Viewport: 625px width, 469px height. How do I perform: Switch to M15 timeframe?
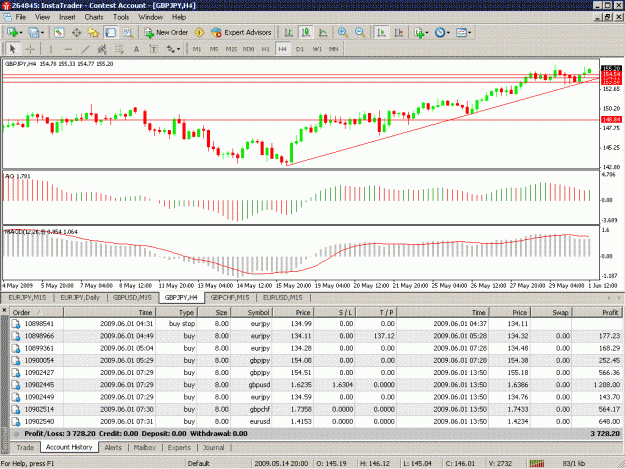pos(231,49)
